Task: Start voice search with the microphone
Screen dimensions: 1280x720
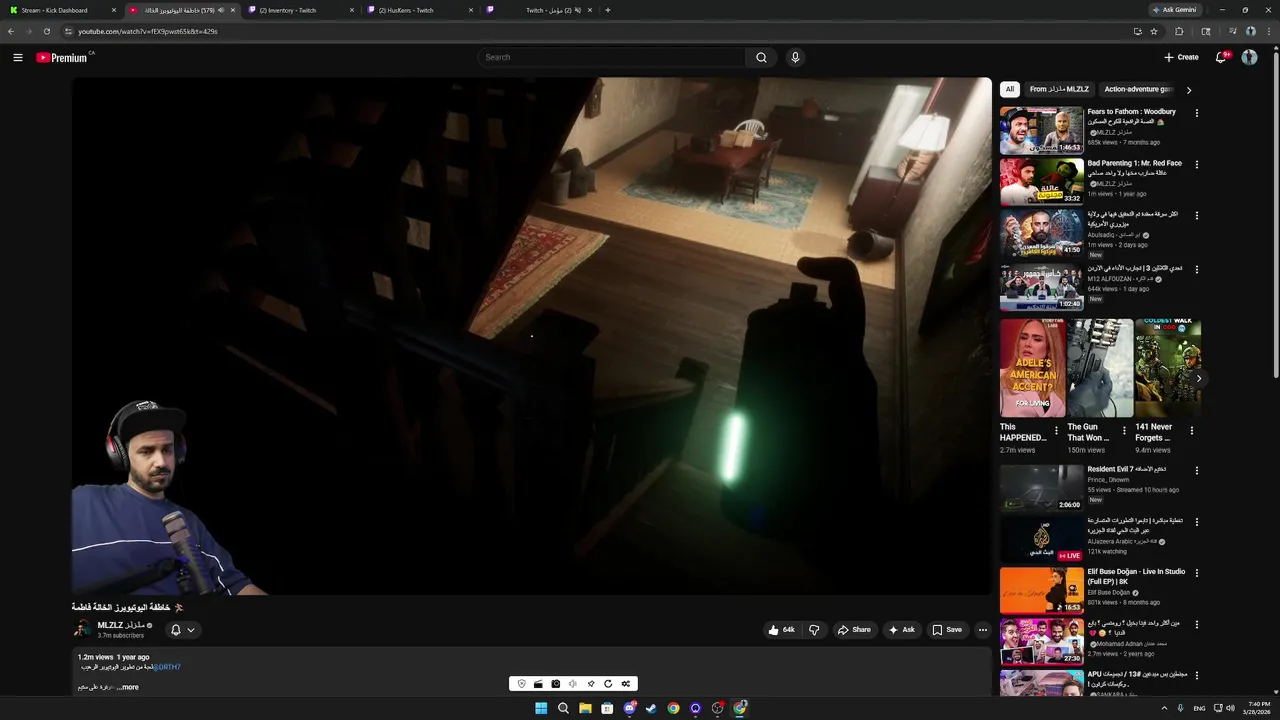Action: 795,57
